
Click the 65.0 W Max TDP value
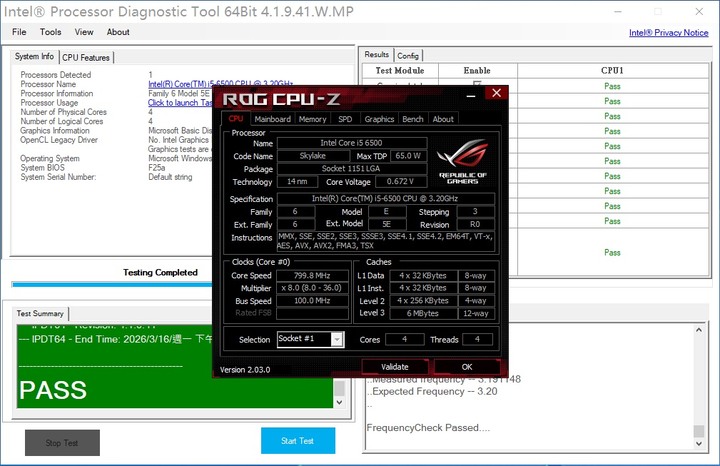click(409, 156)
